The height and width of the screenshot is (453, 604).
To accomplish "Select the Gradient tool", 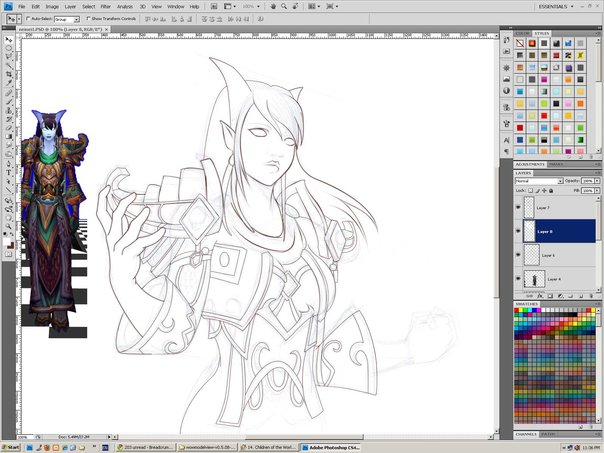I will pyautogui.click(x=8, y=136).
